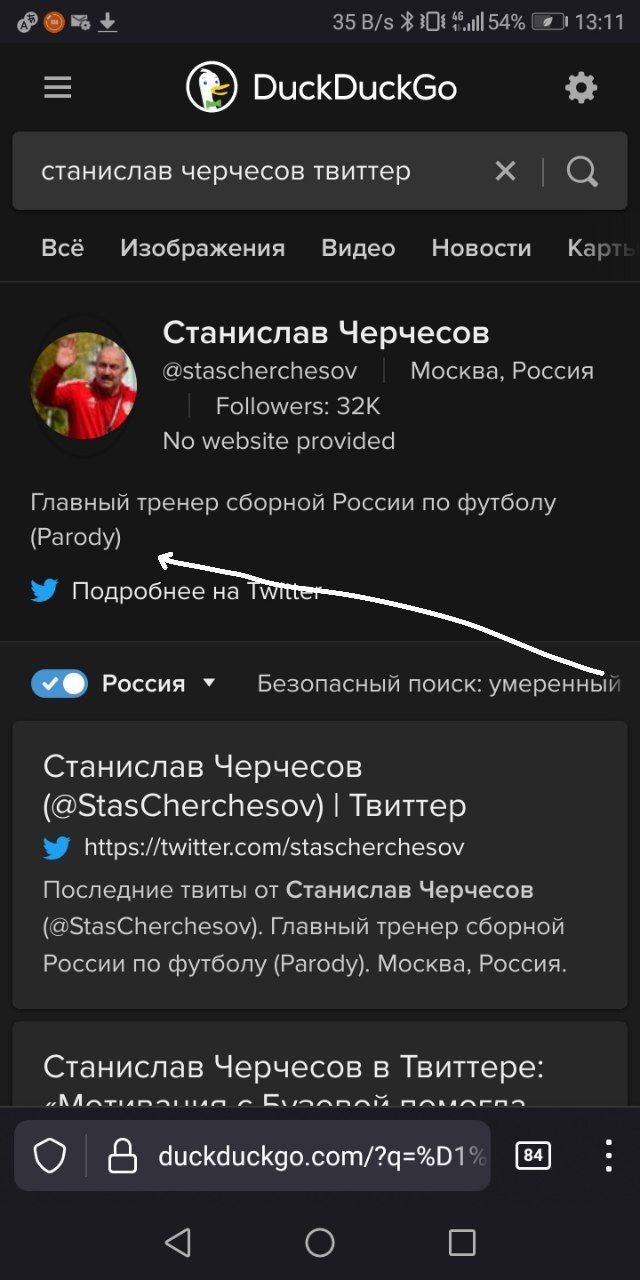Click the magnifying glass search icon

coord(582,171)
